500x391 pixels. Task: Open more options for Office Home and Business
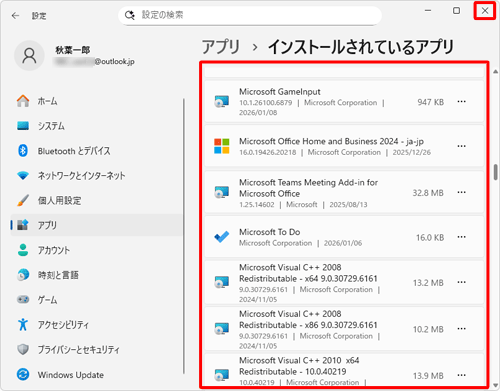tap(461, 146)
